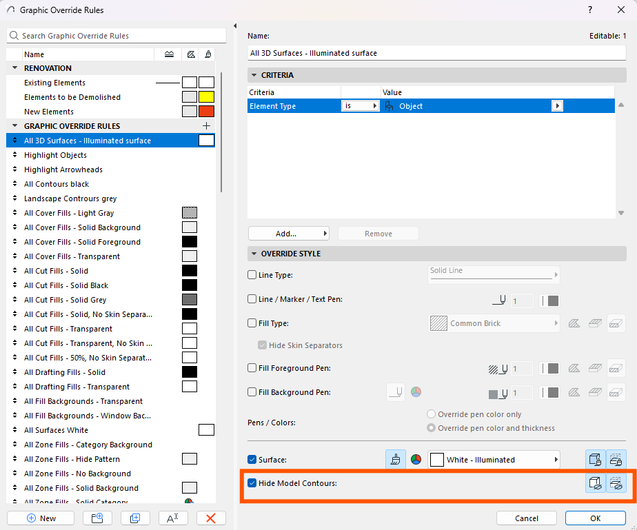
Task: Focus the Search Graphic Override Rules field
Action: pyautogui.click(x=116, y=36)
